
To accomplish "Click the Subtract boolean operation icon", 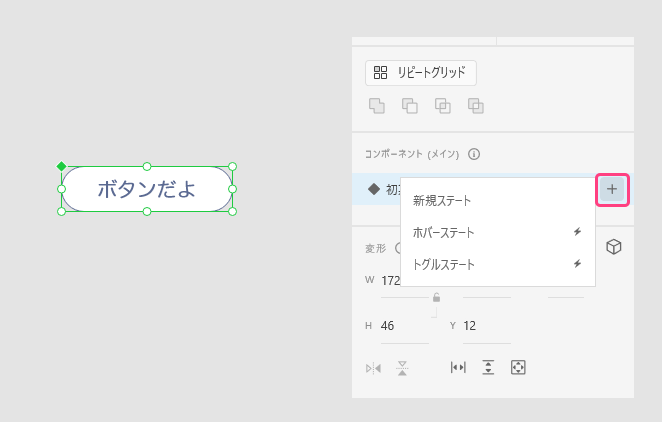I will pos(409,105).
